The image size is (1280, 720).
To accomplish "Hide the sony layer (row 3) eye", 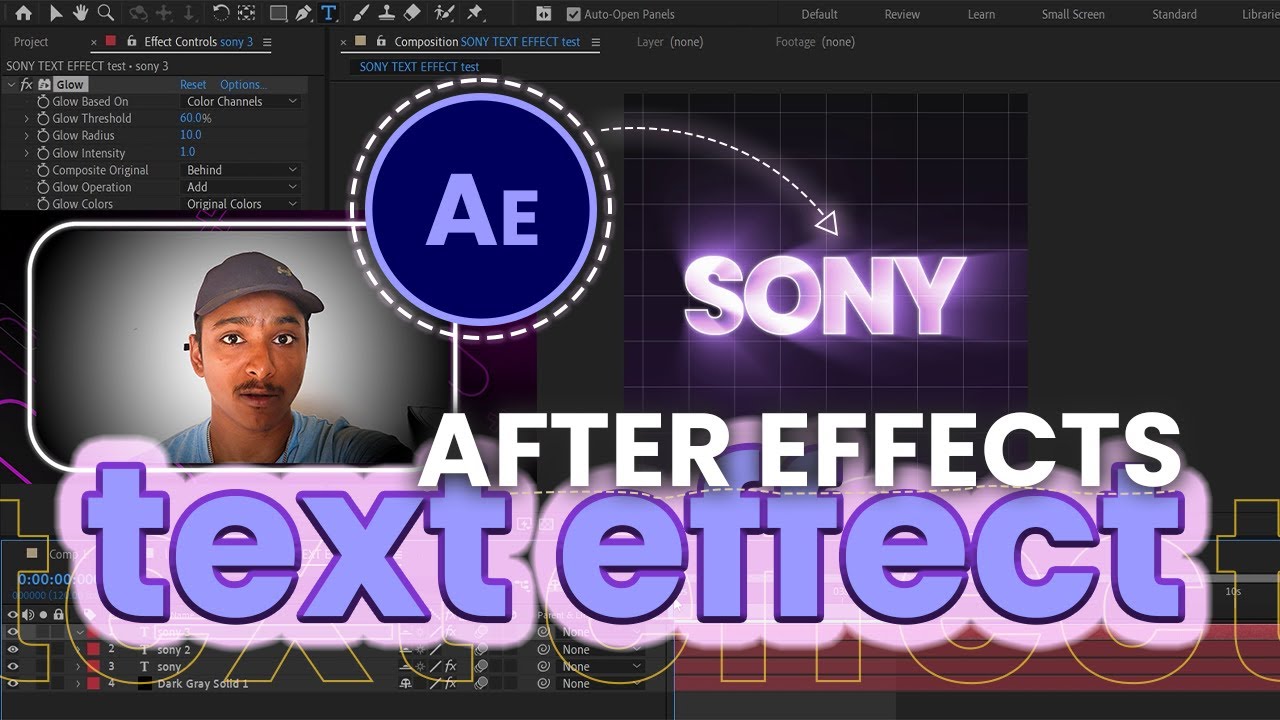I will pyautogui.click(x=13, y=667).
